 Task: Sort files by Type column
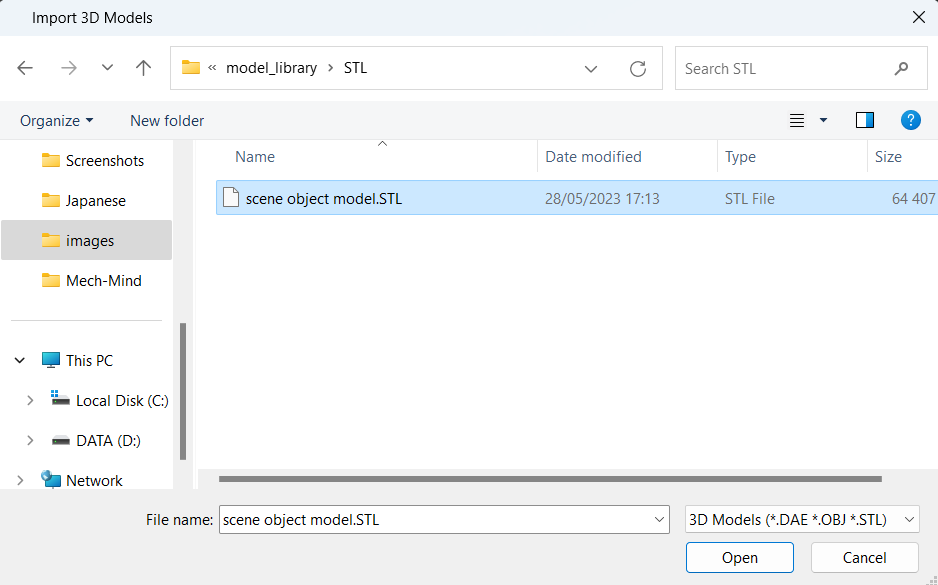741,157
